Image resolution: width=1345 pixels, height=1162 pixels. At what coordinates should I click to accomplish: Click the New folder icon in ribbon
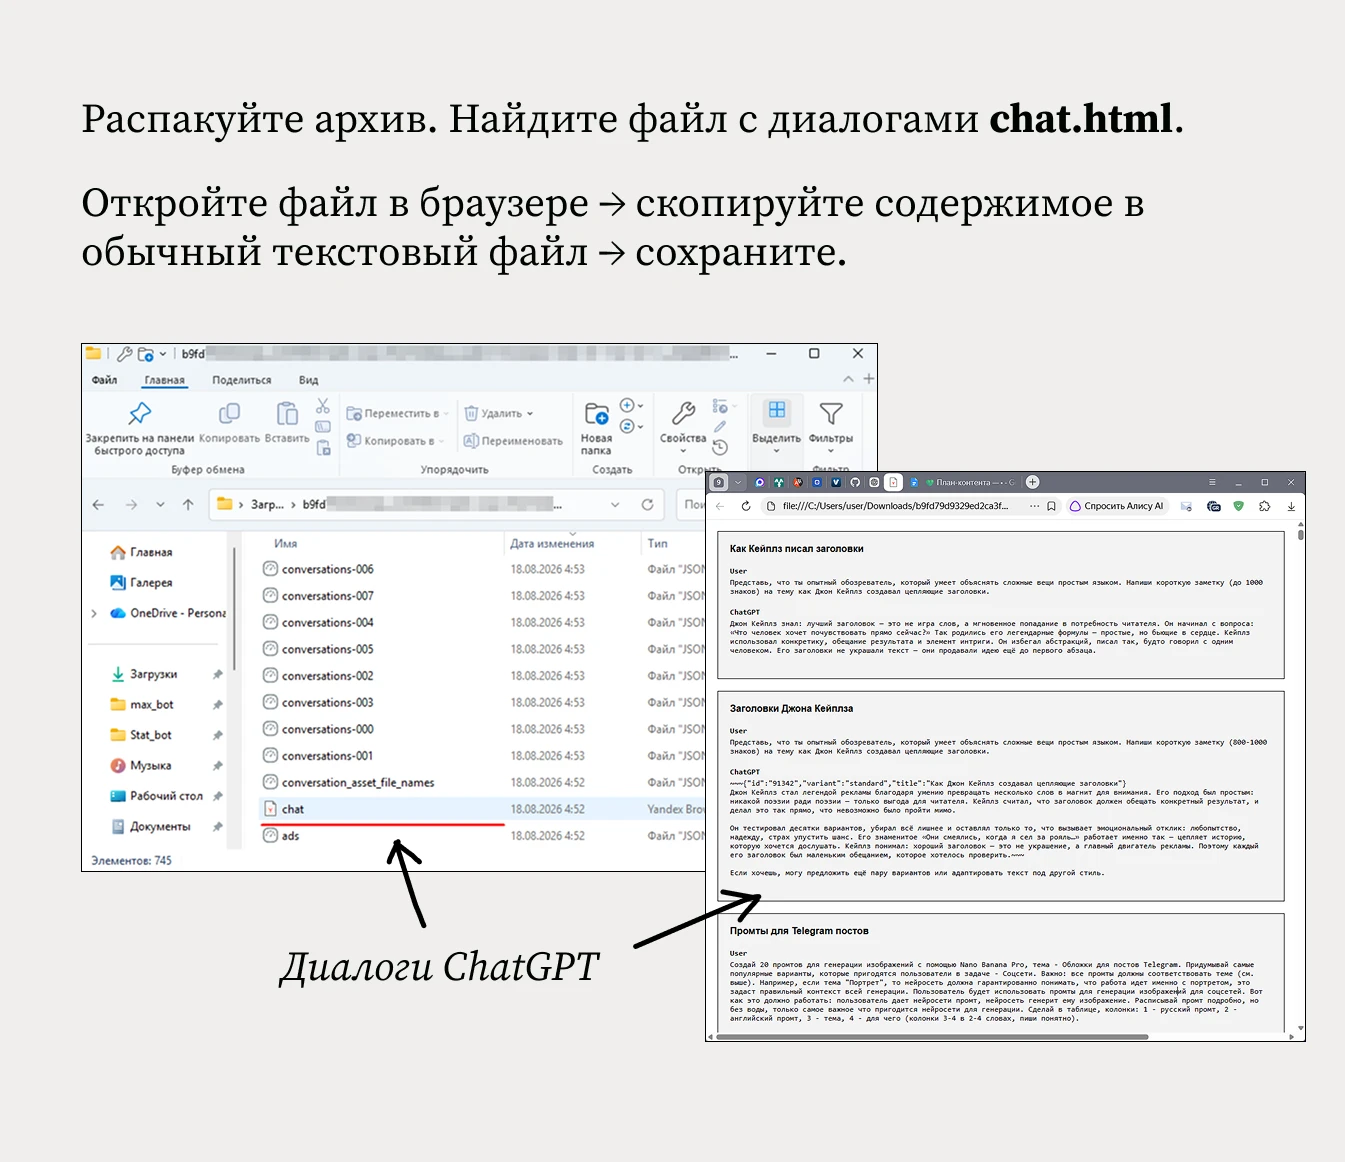[596, 413]
